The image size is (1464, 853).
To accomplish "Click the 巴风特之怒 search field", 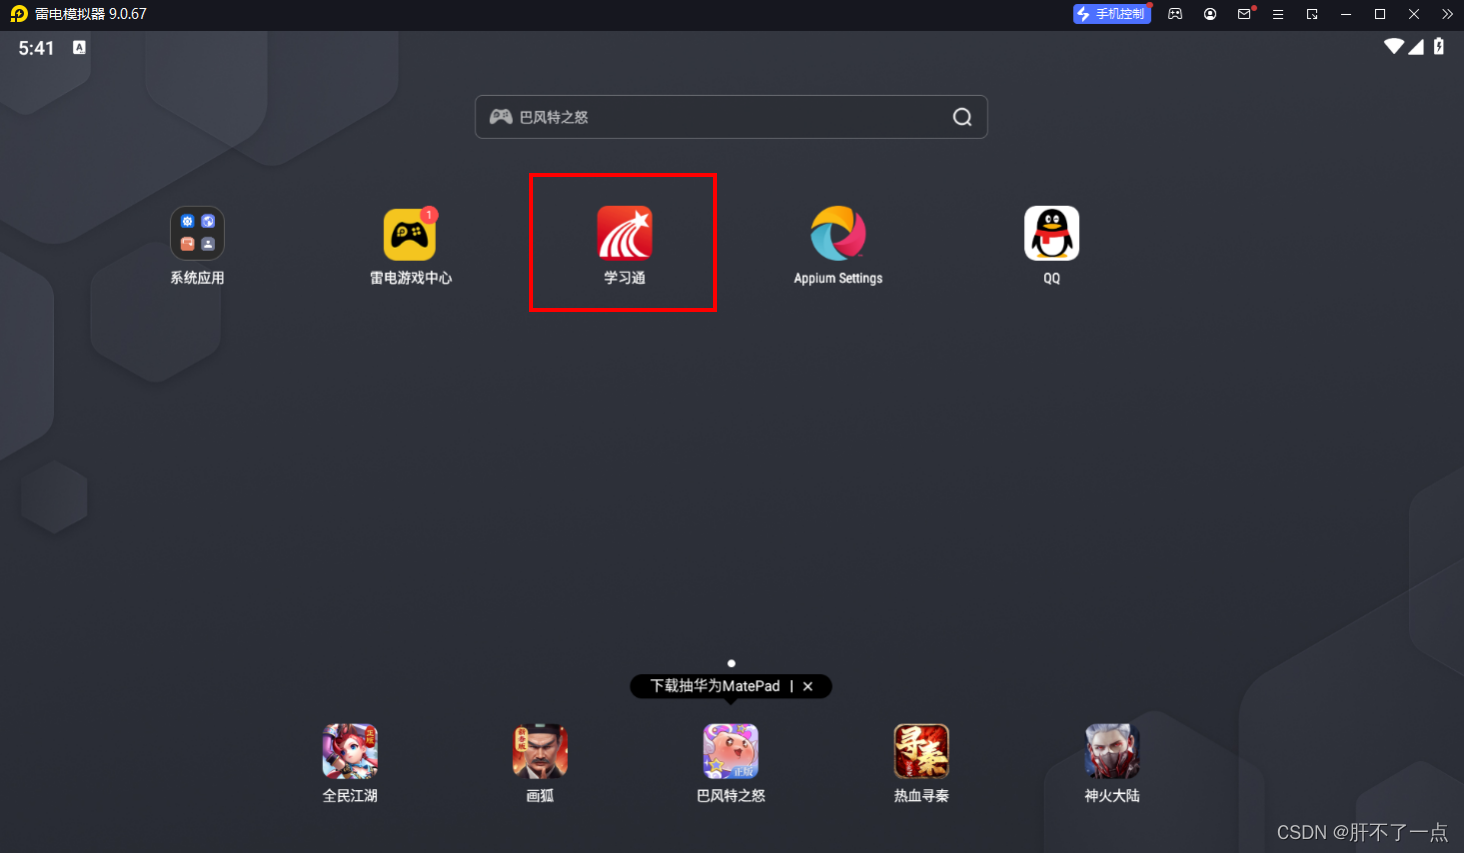I will click(731, 117).
